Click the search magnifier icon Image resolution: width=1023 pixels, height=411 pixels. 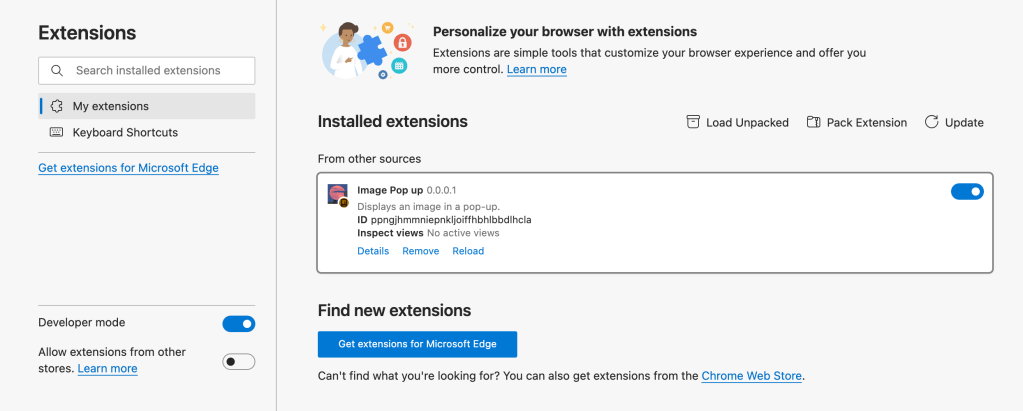(57, 71)
